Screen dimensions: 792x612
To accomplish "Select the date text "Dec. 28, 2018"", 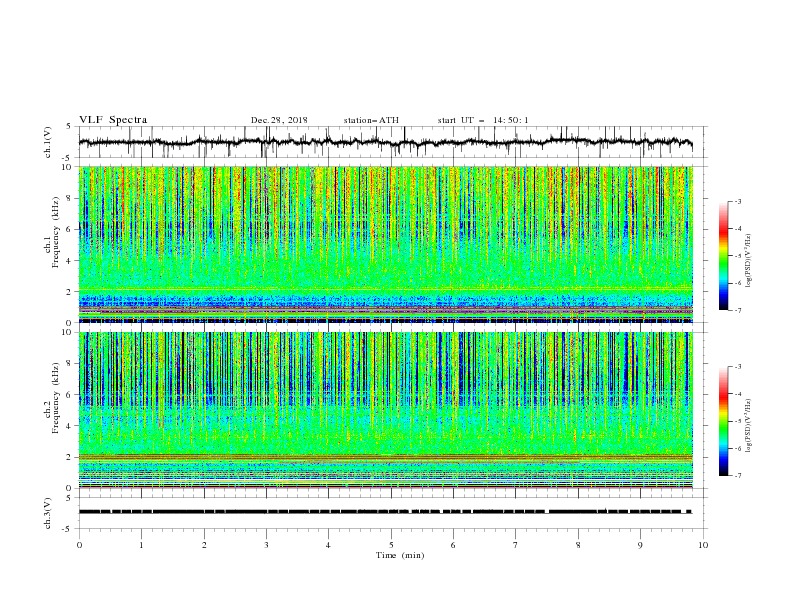I will pos(279,120).
